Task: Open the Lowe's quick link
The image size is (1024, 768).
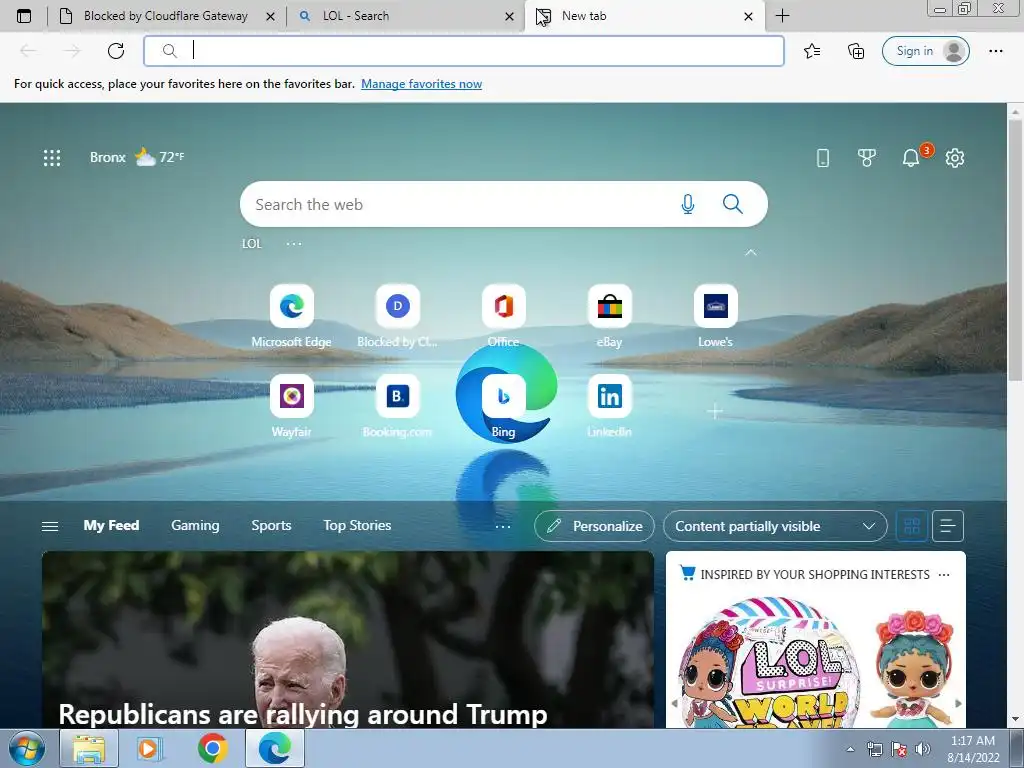Action: coord(715,315)
